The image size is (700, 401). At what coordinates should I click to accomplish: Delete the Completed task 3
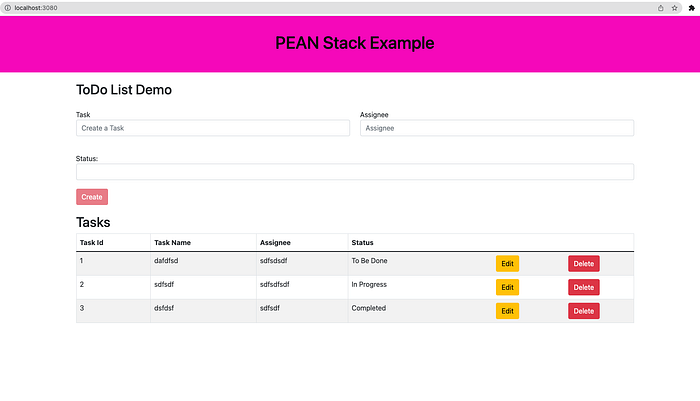[x=583, y=311]
